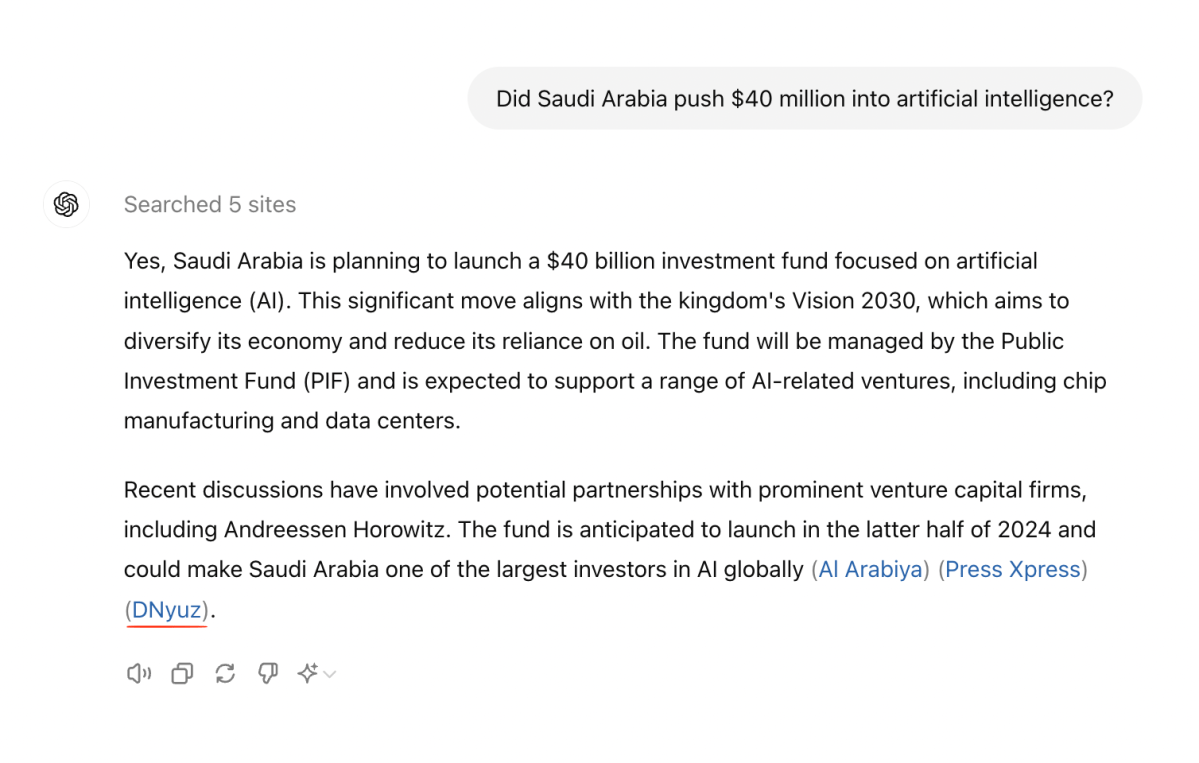1199x763 pixels.
Task: Click the sparkle change-model icon
Action: coord(307,674)
